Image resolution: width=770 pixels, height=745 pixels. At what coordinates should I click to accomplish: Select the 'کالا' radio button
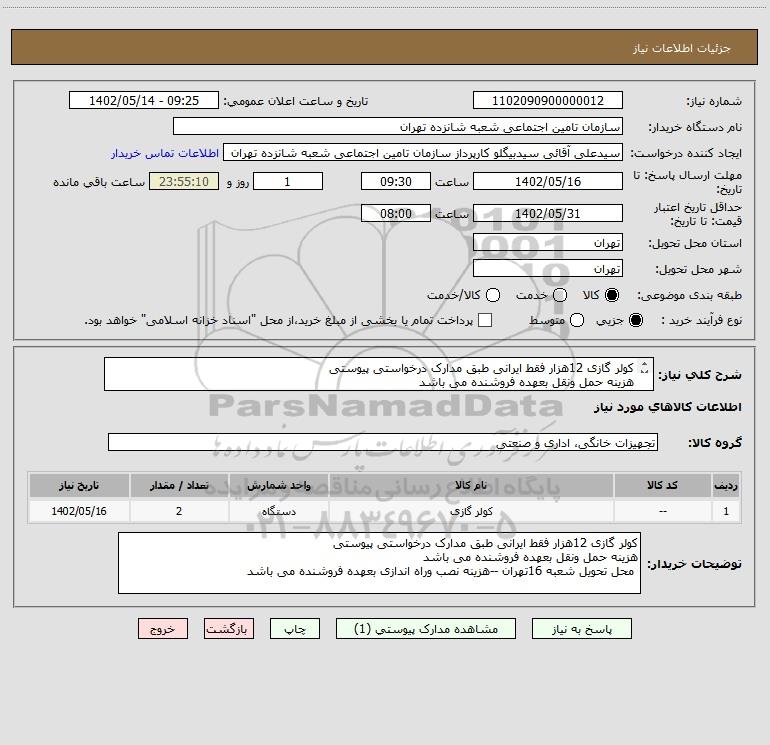tap(612, 295)
